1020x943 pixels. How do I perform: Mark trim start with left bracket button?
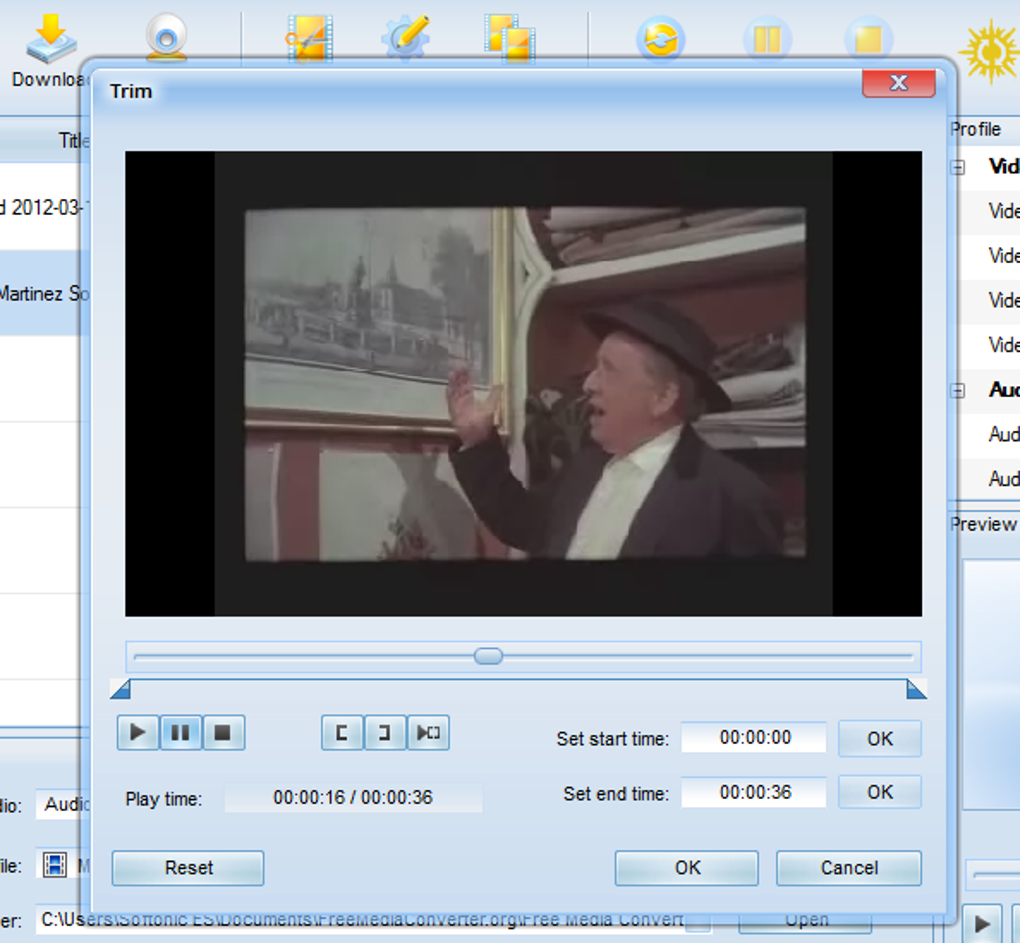[x=342, y=733]
